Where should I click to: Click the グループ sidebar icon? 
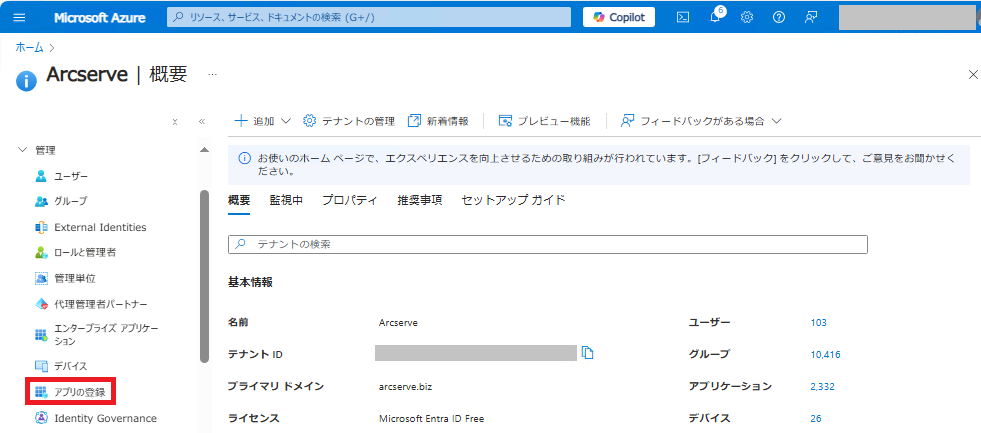tap(41, 201)
